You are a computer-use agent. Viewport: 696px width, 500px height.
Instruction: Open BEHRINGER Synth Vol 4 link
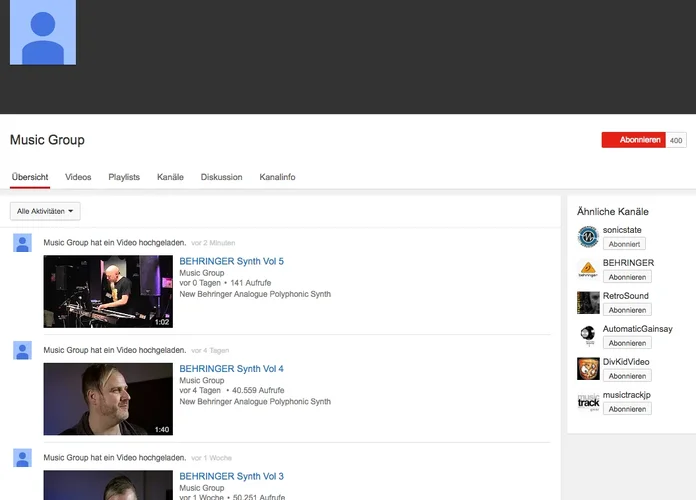click(x=231, y=369)
